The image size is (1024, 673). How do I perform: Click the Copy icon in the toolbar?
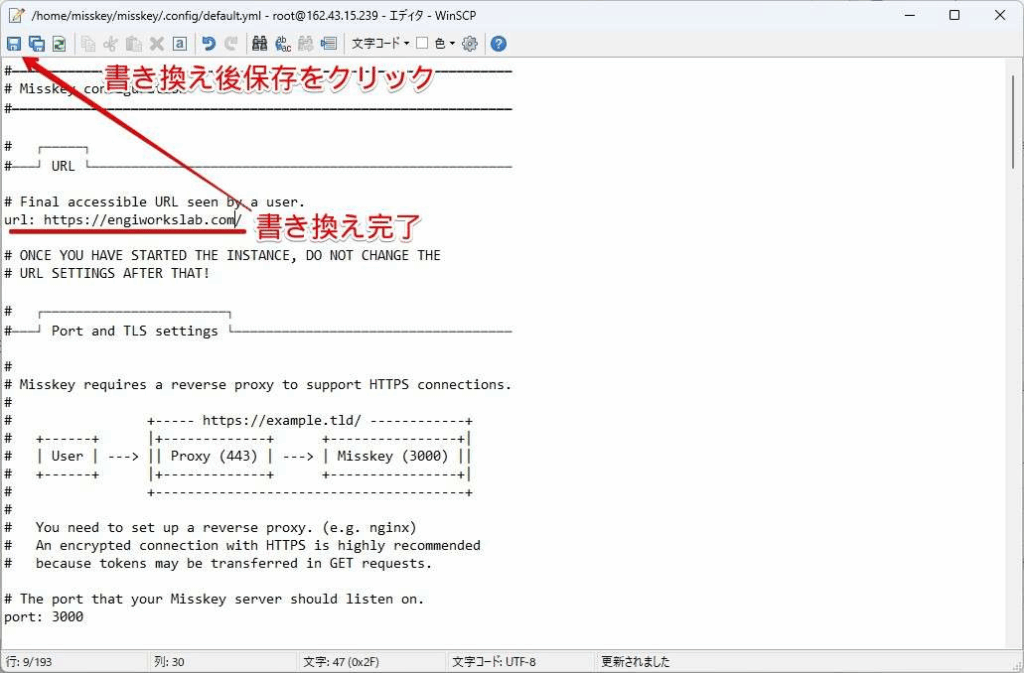[x=88, y=44]
